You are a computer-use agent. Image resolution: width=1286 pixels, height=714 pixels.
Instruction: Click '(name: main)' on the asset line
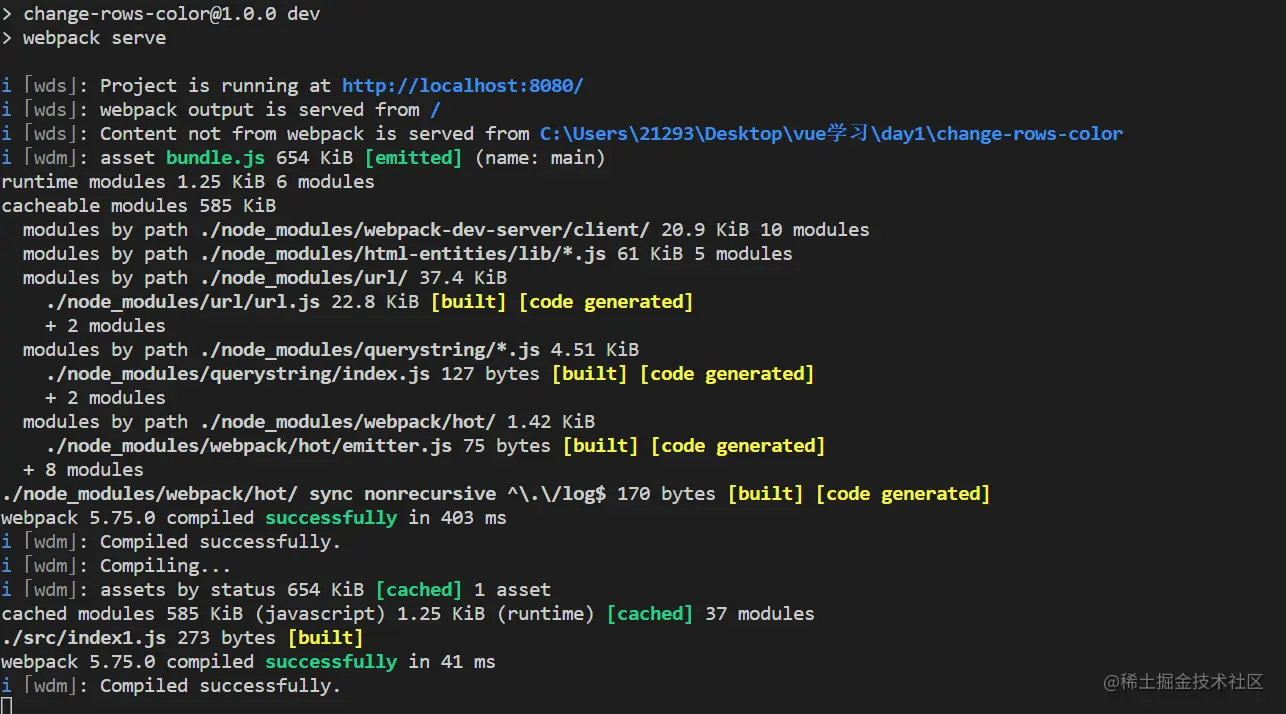[540, 158]
